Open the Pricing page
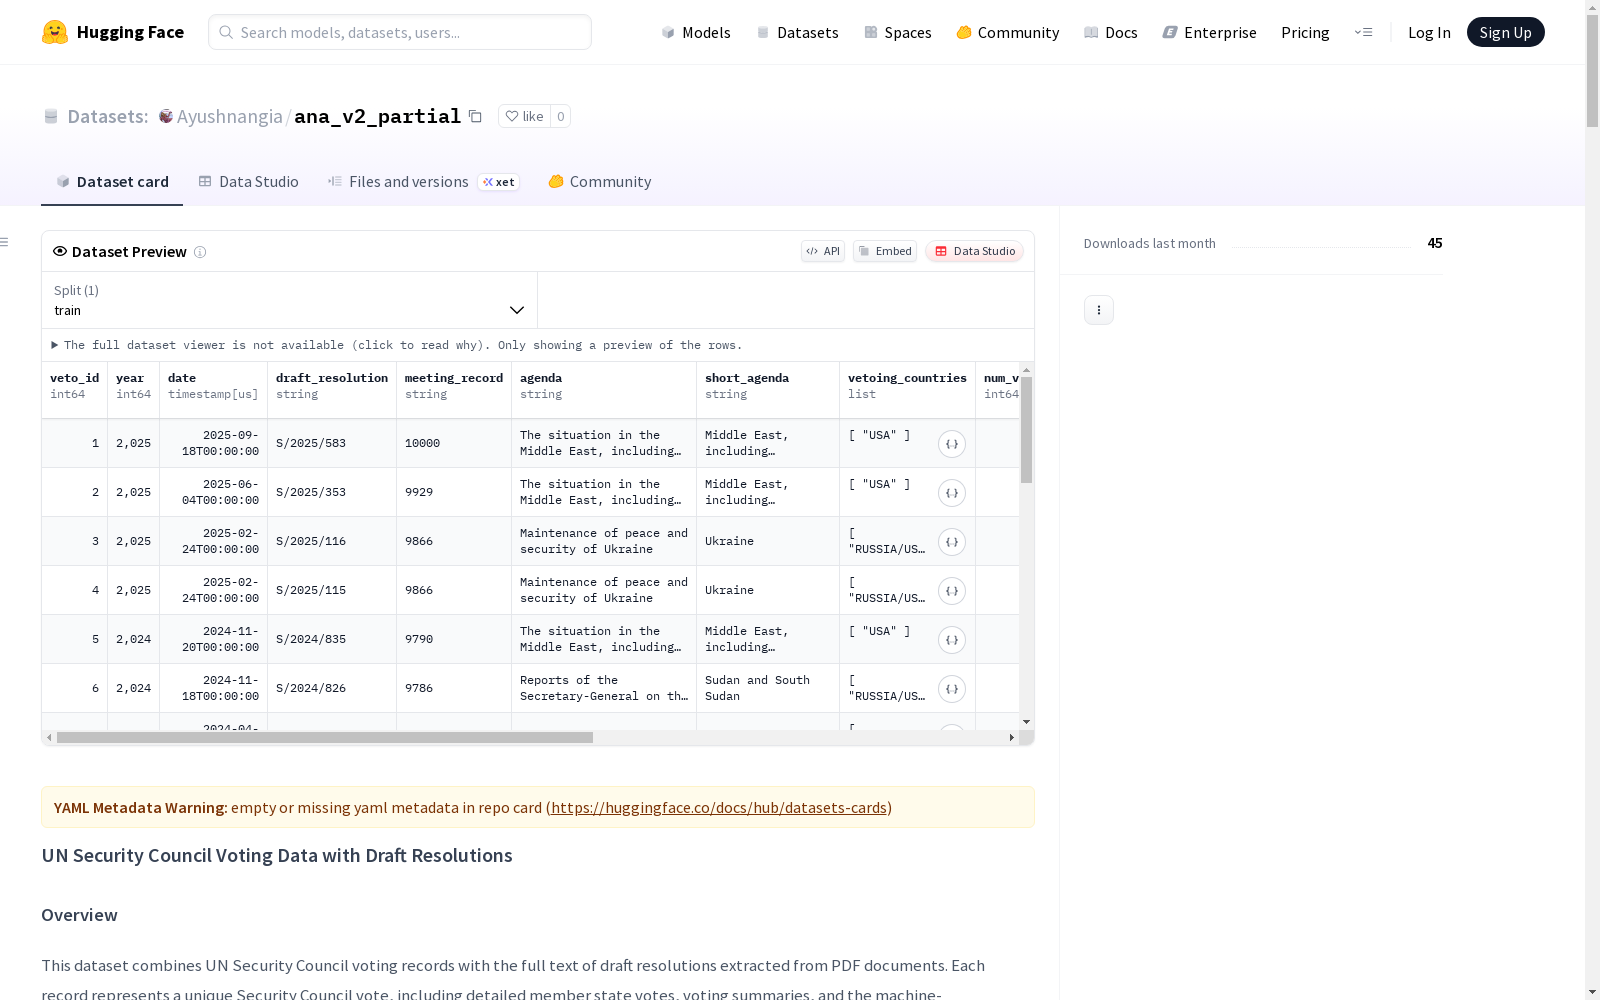 click(1305, 32)
